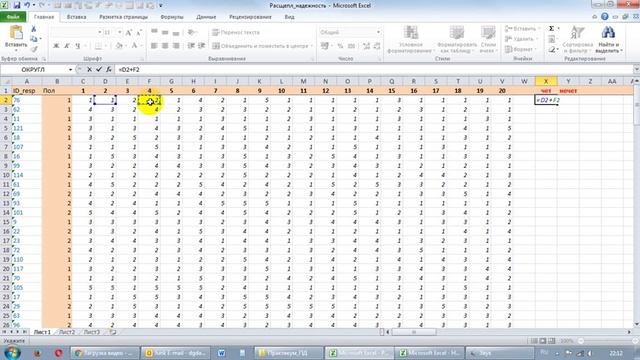This screenshot has width=640, height=360.
Task: Toggle Align text right
Action: [176, 46]
